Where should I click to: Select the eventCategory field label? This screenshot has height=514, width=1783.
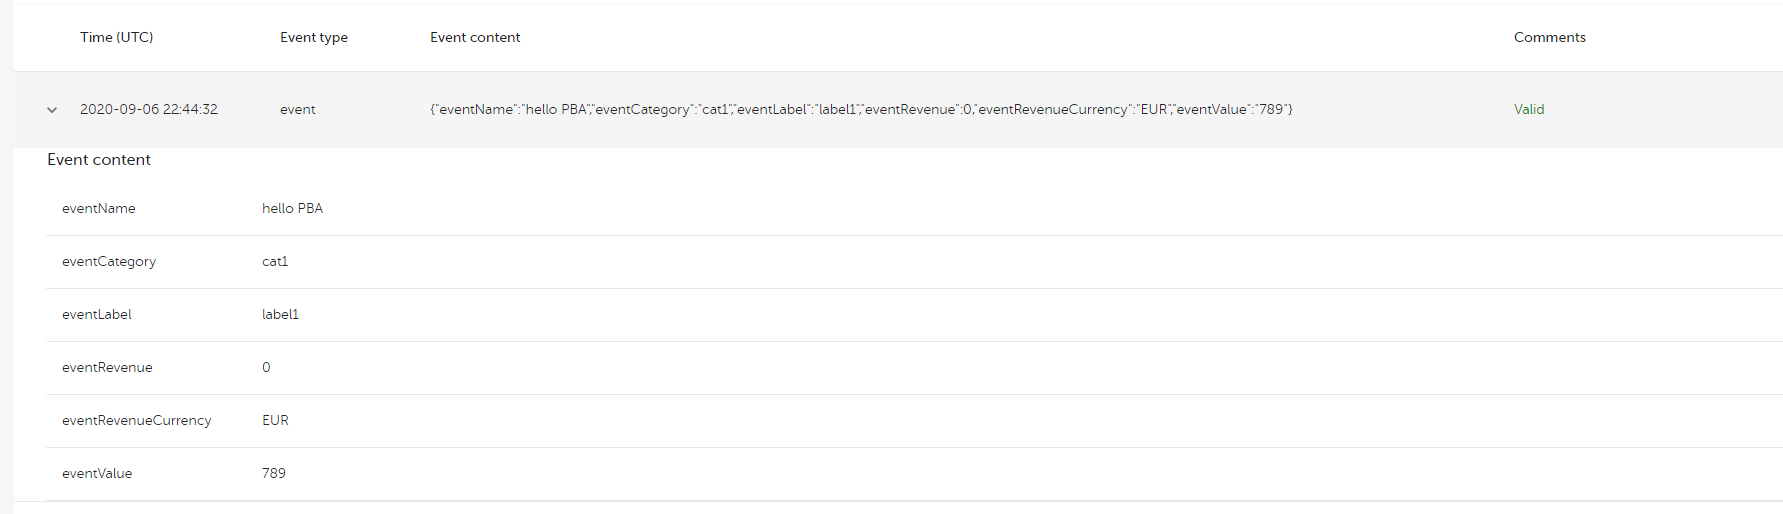pyautogui.click(x=108, y=261)
